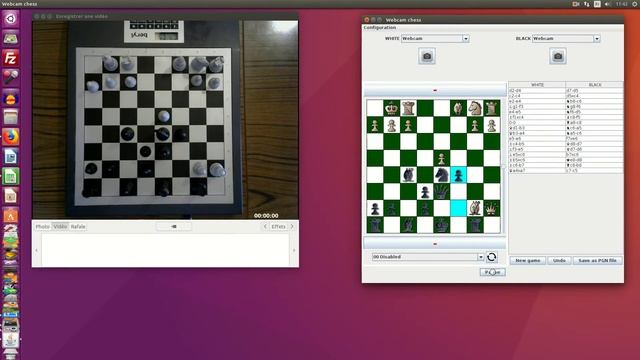Start a New game
The height and width of the screenshot is (360, 640).
pyautogui.click(x=527, y=260)
